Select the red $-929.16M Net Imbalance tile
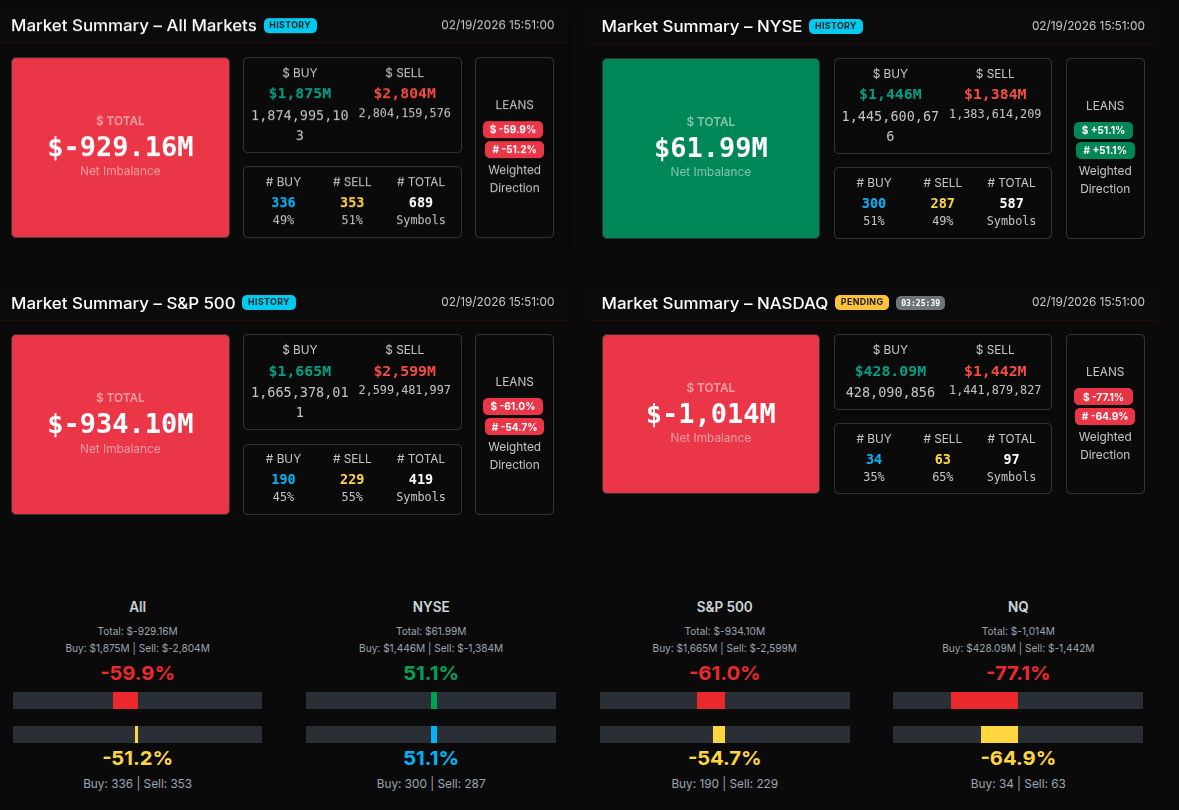The width and height of the screenshot is (1179, 810). 121,147
